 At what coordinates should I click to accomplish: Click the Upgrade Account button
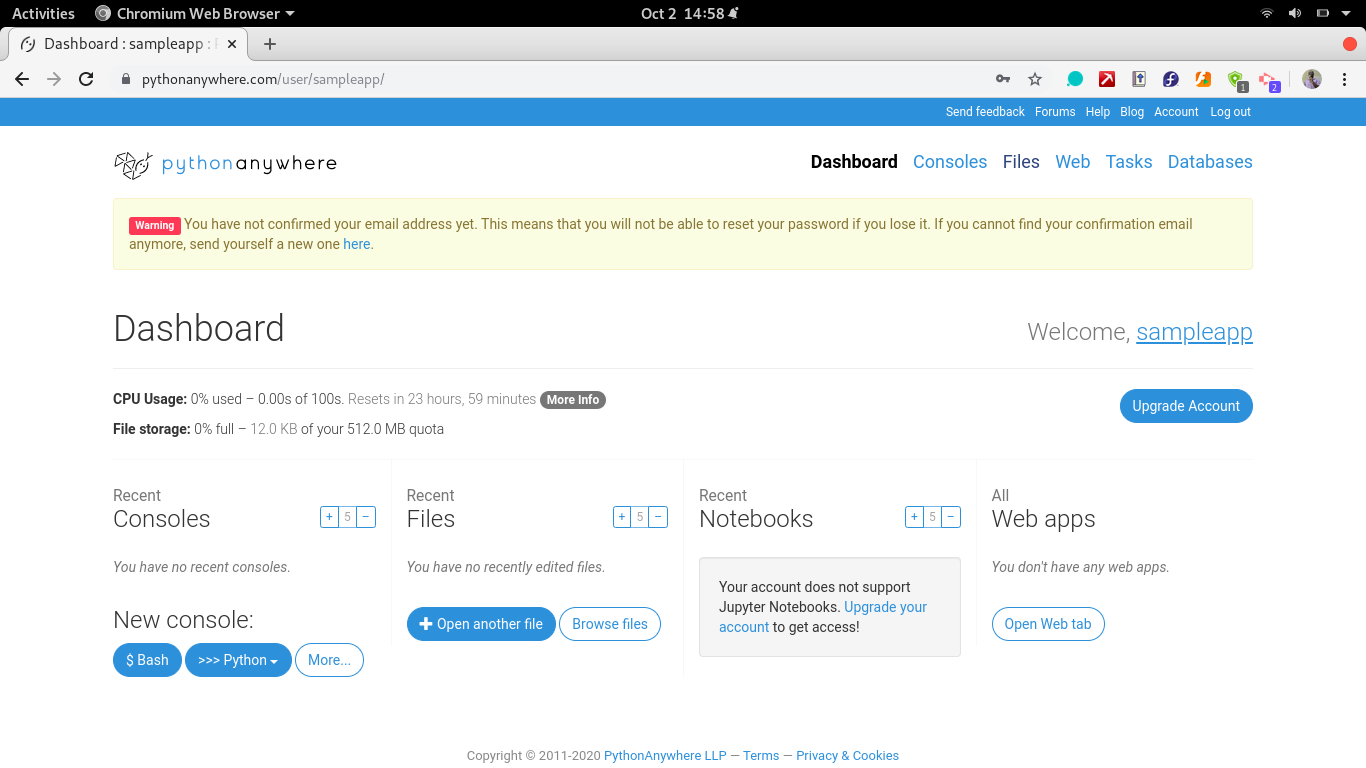(x=1186, y=406)
